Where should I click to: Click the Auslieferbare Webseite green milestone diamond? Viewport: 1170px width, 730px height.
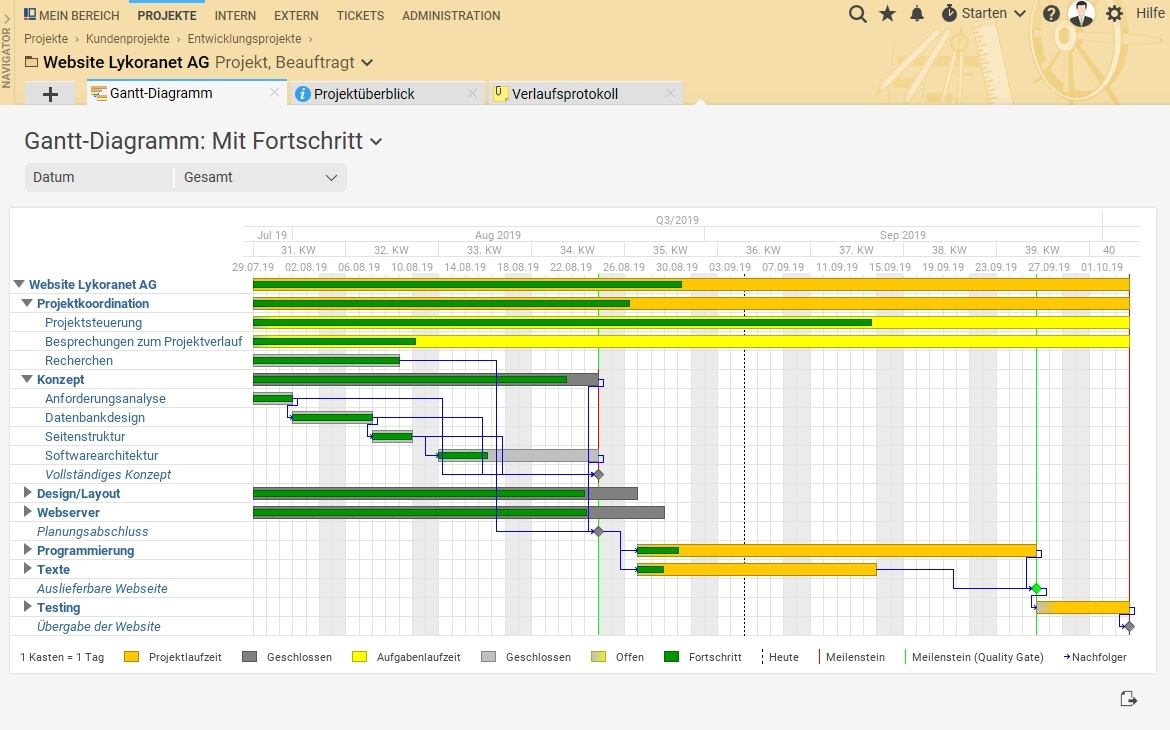coord(1036,588)
